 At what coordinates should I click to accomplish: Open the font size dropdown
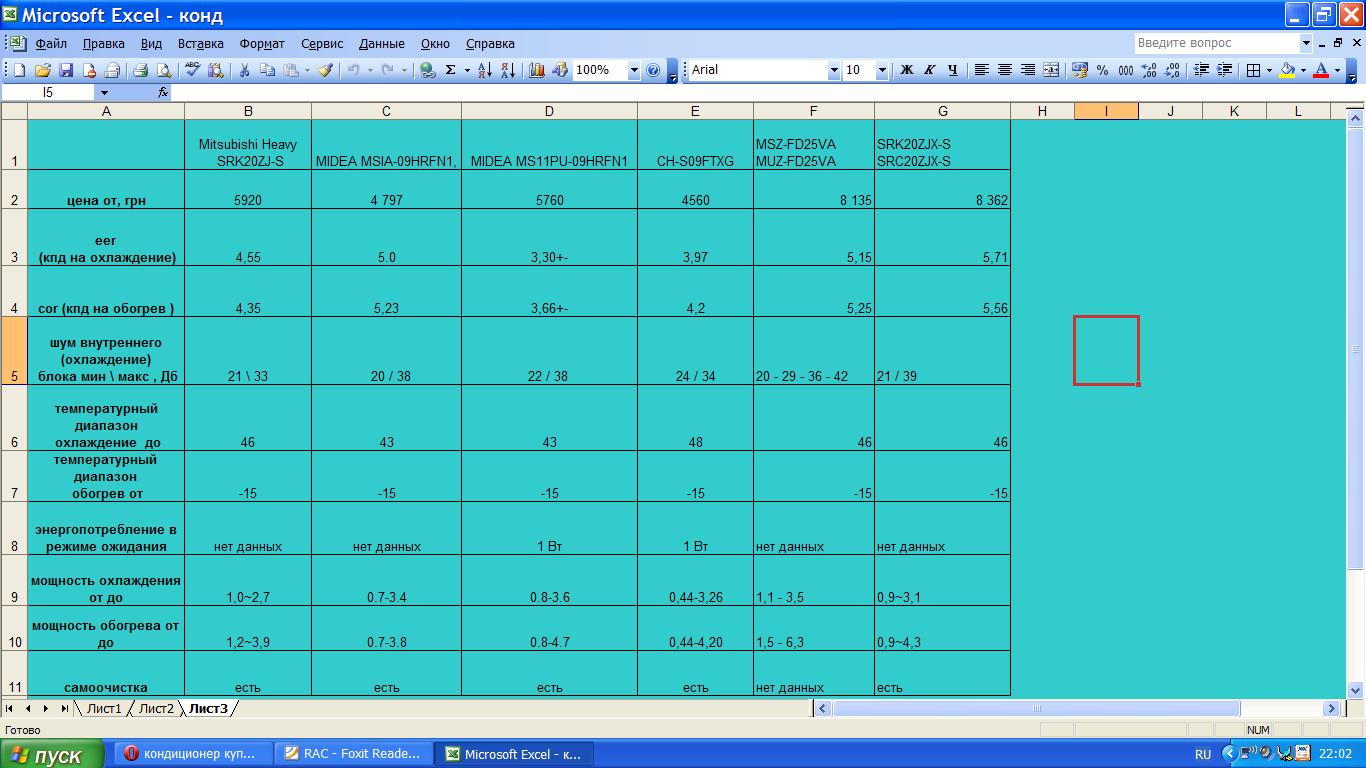coord(882,70)
